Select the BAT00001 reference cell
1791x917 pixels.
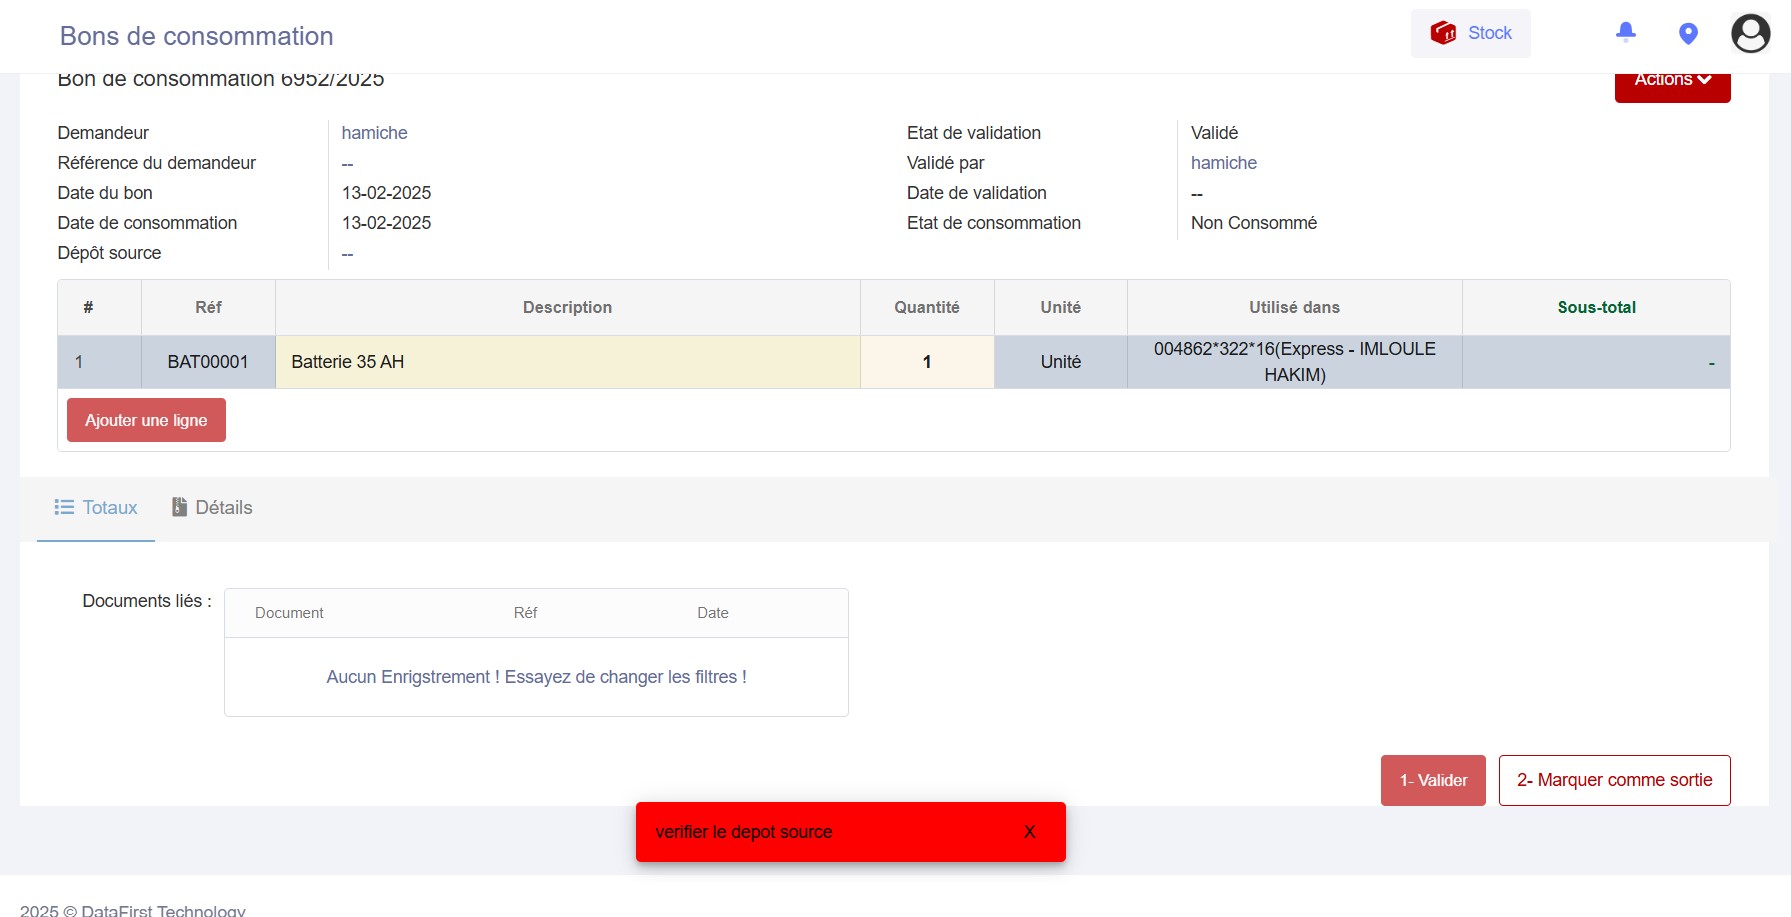[208, 362]
